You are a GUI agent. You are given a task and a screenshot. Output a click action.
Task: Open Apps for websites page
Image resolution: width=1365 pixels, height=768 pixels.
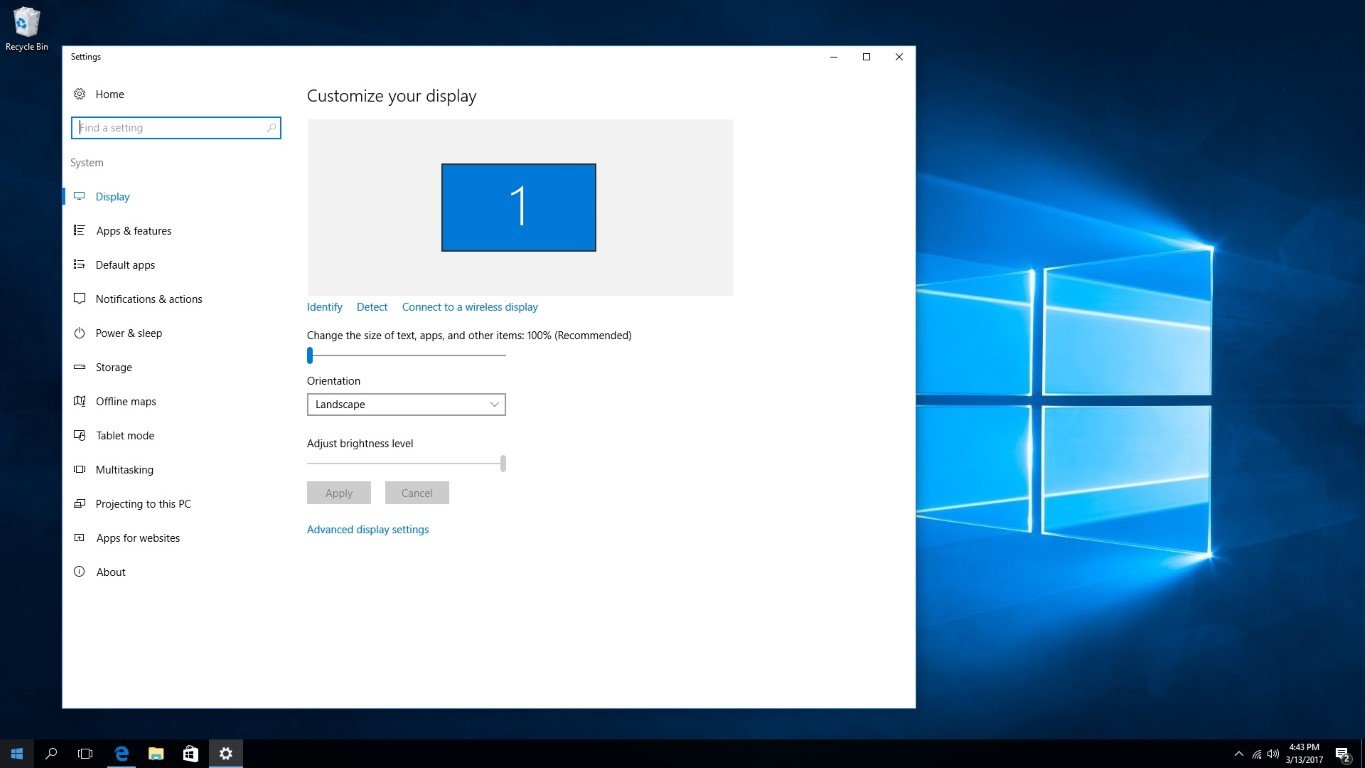point(137,538)
